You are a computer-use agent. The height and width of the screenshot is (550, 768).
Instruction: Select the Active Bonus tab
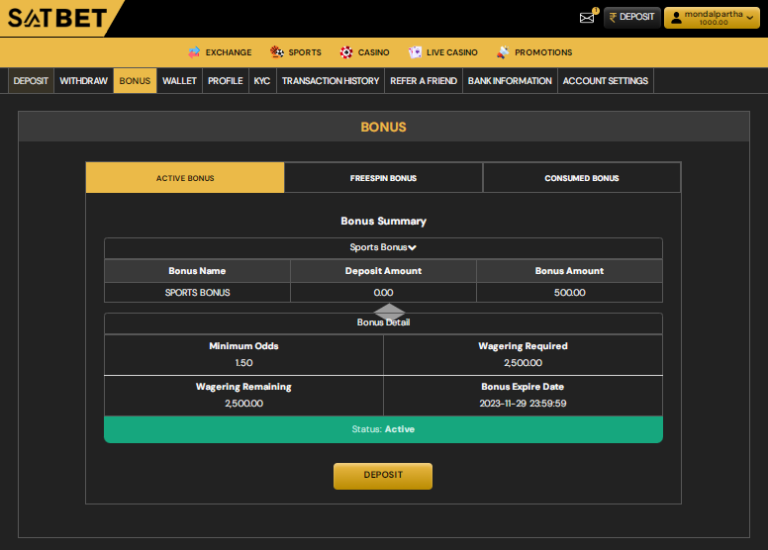click(x=185, y=178)
